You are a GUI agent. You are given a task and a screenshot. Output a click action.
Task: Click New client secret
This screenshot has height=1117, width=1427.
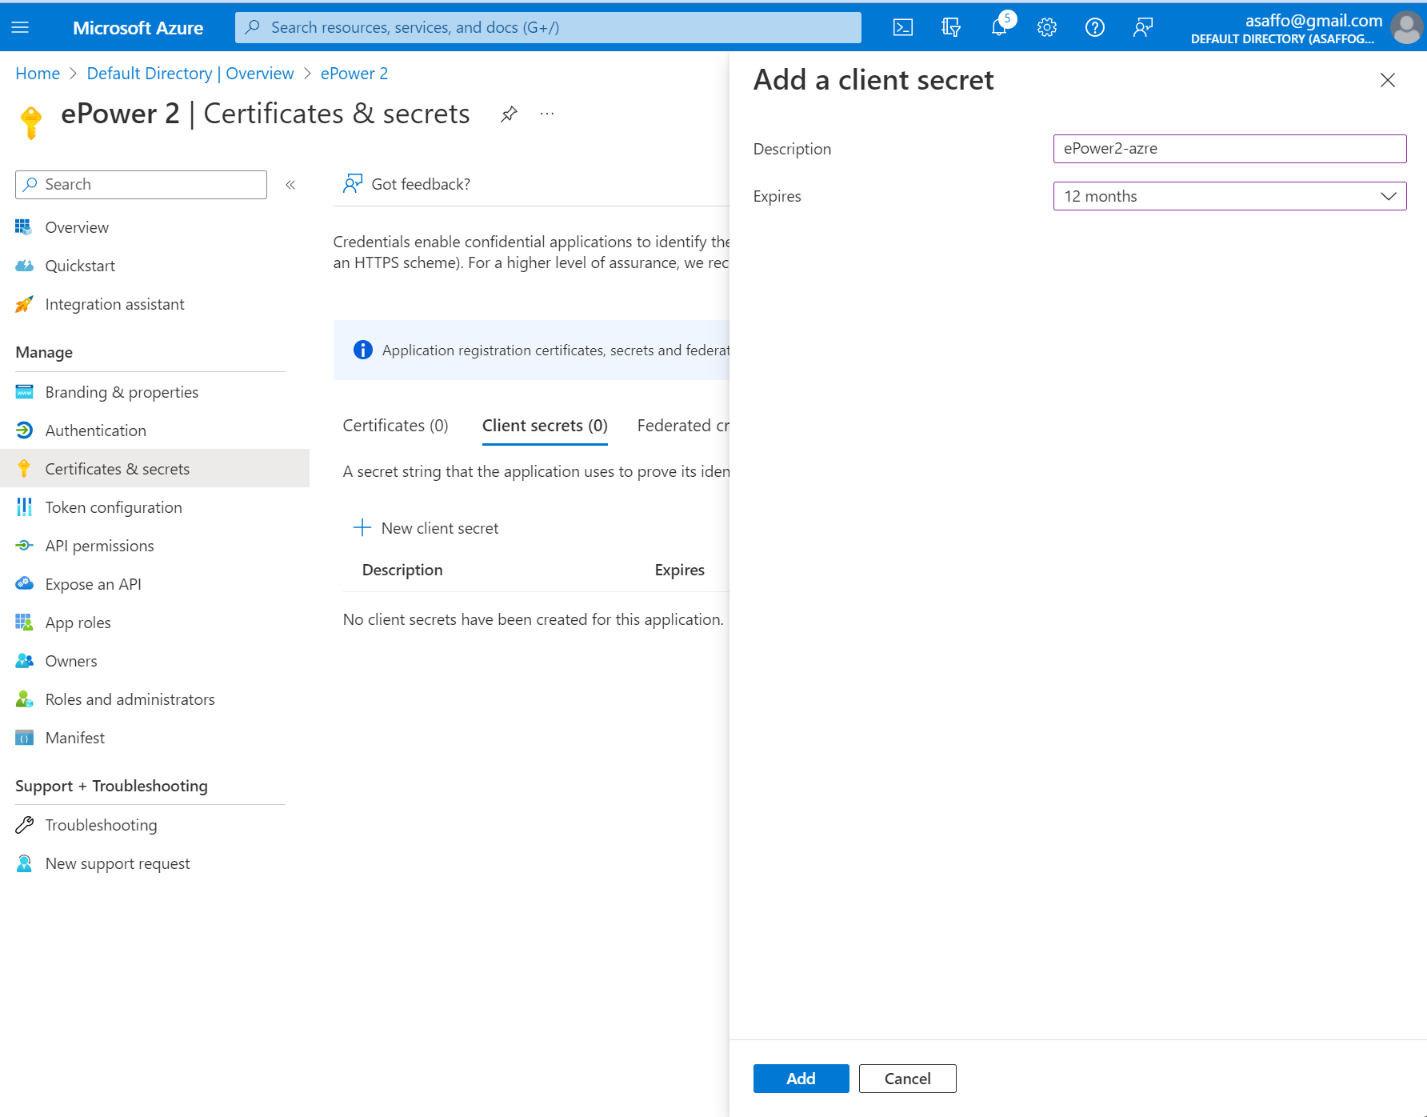(x=426, y=528)
